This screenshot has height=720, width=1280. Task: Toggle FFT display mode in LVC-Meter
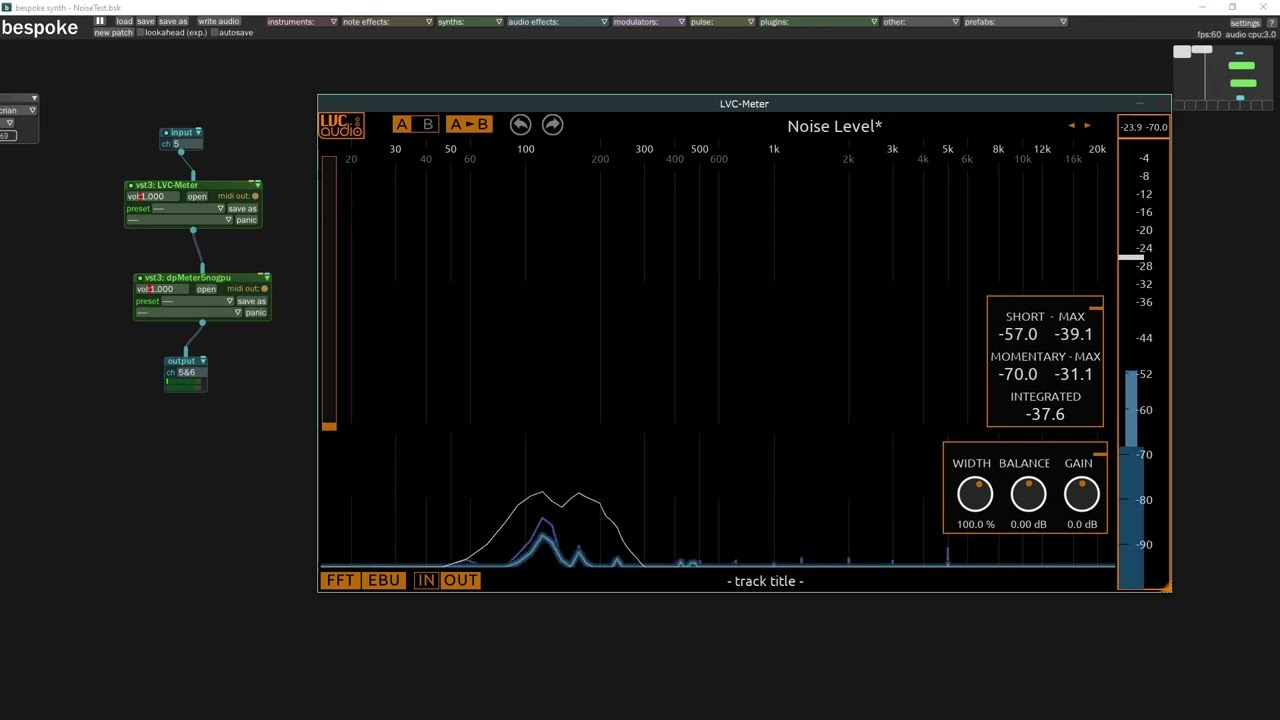(339, 580)
